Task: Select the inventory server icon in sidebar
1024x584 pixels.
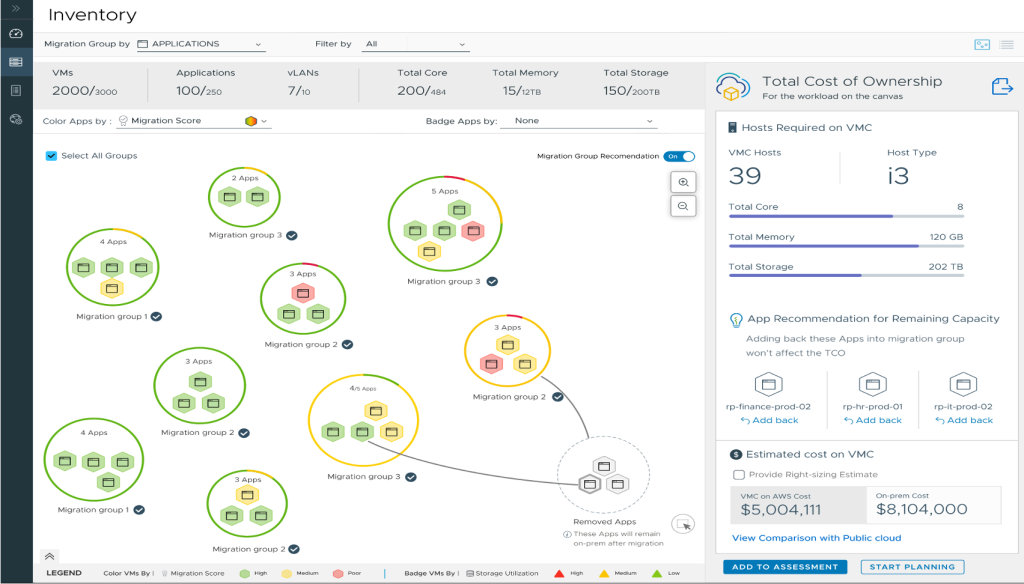Action: pyautogui.click(x=16, y=62)
